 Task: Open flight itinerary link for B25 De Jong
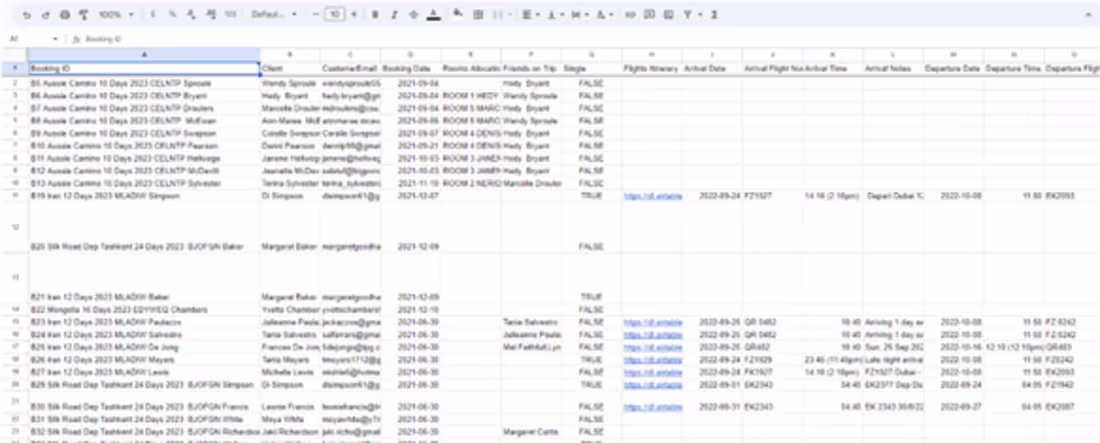coord(652,347)
